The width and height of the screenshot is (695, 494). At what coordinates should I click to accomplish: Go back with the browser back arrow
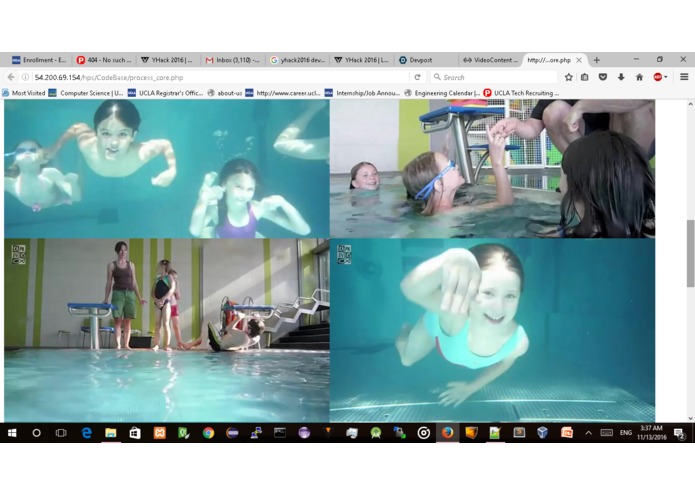(x=11, y=77)
